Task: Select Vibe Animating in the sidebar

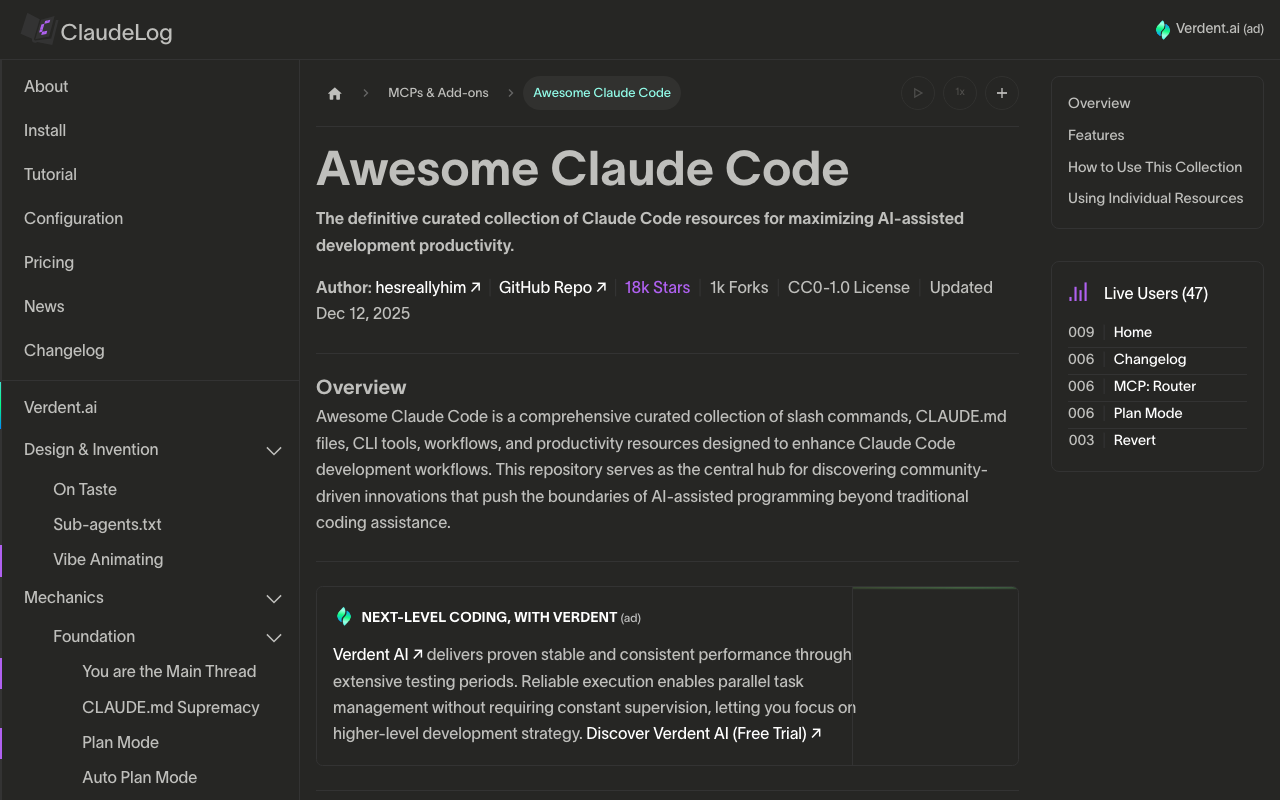Action: (108, 559)
